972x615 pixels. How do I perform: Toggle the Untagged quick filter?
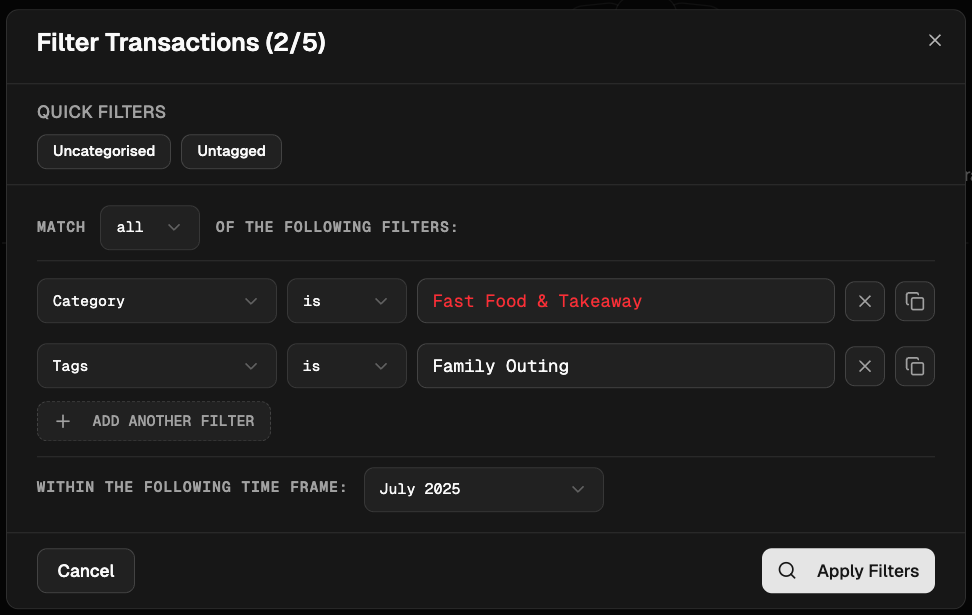(231, 151)
